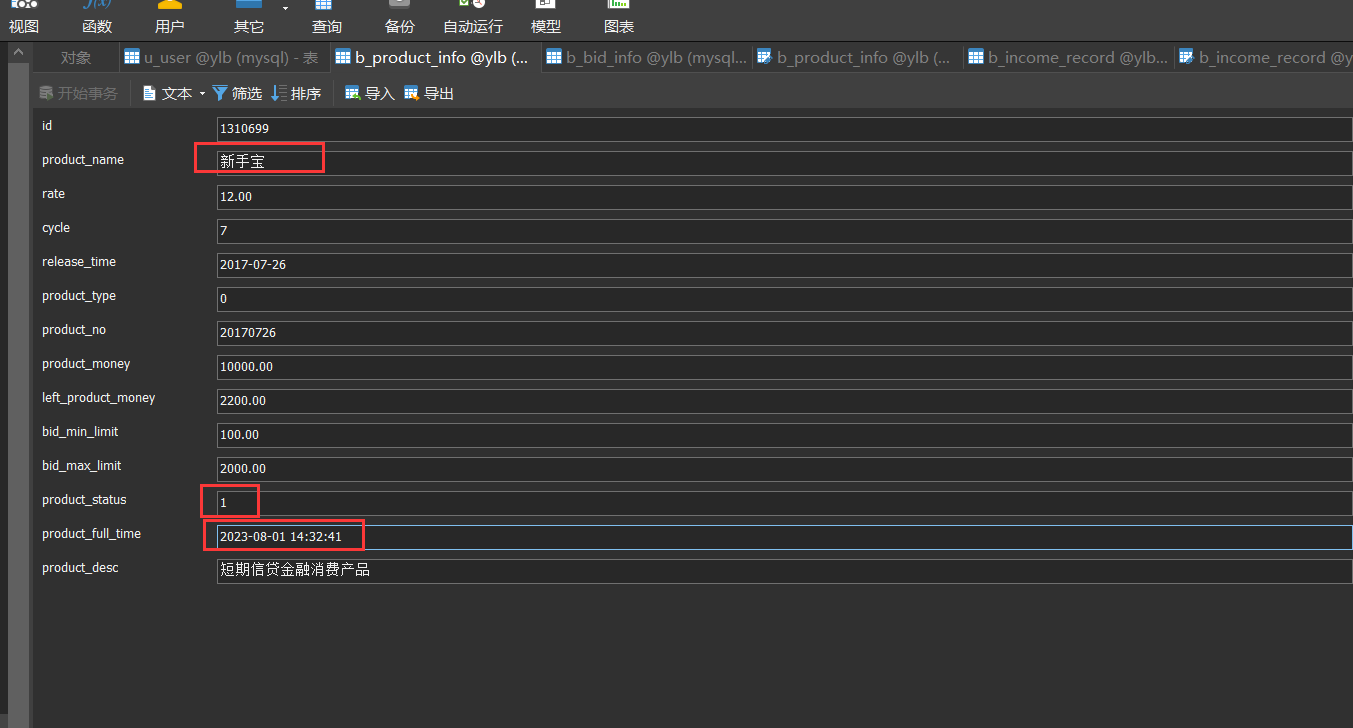Open the 函数 (Function) toolbar item
Viewport: 1353px width, 728px height.
click(x=97, y=18)
